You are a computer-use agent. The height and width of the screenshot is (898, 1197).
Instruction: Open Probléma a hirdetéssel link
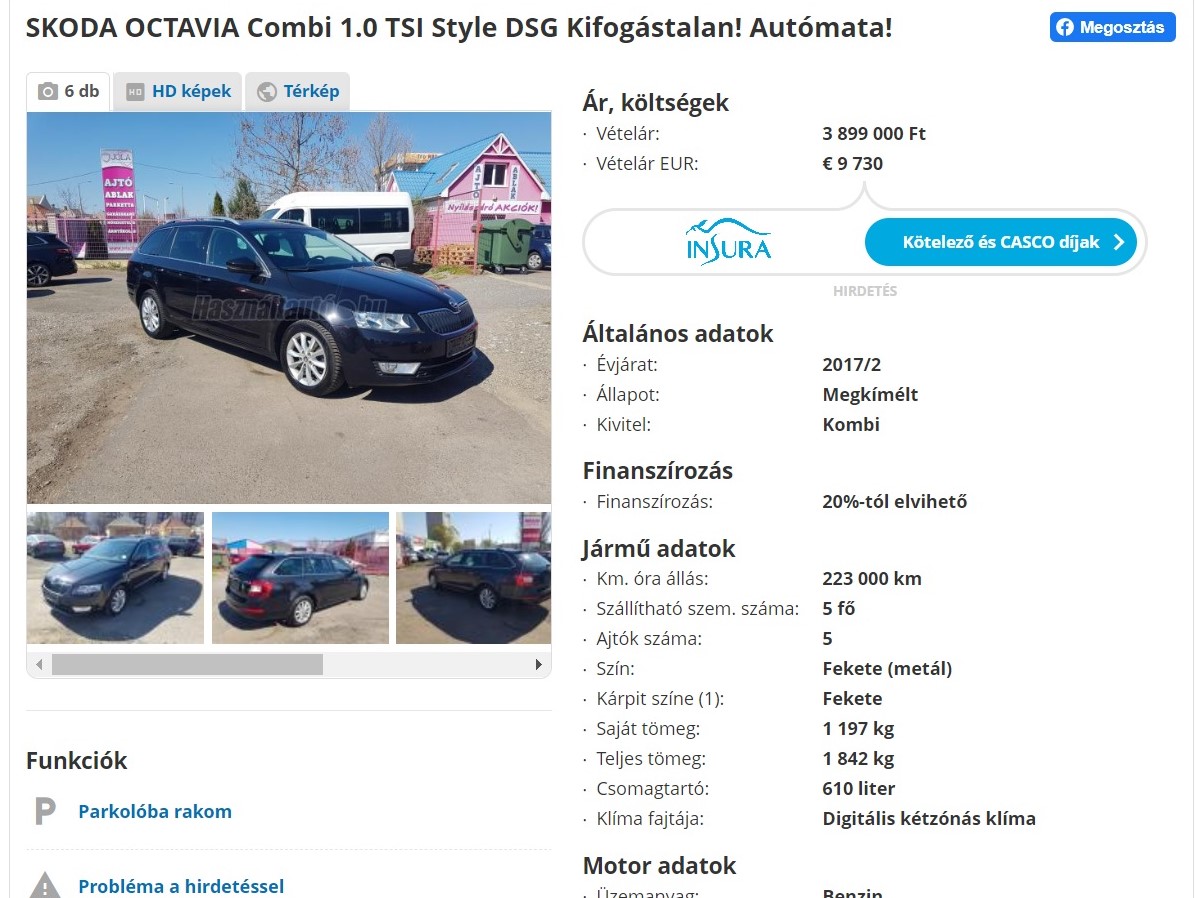click(x=181, y=886)
